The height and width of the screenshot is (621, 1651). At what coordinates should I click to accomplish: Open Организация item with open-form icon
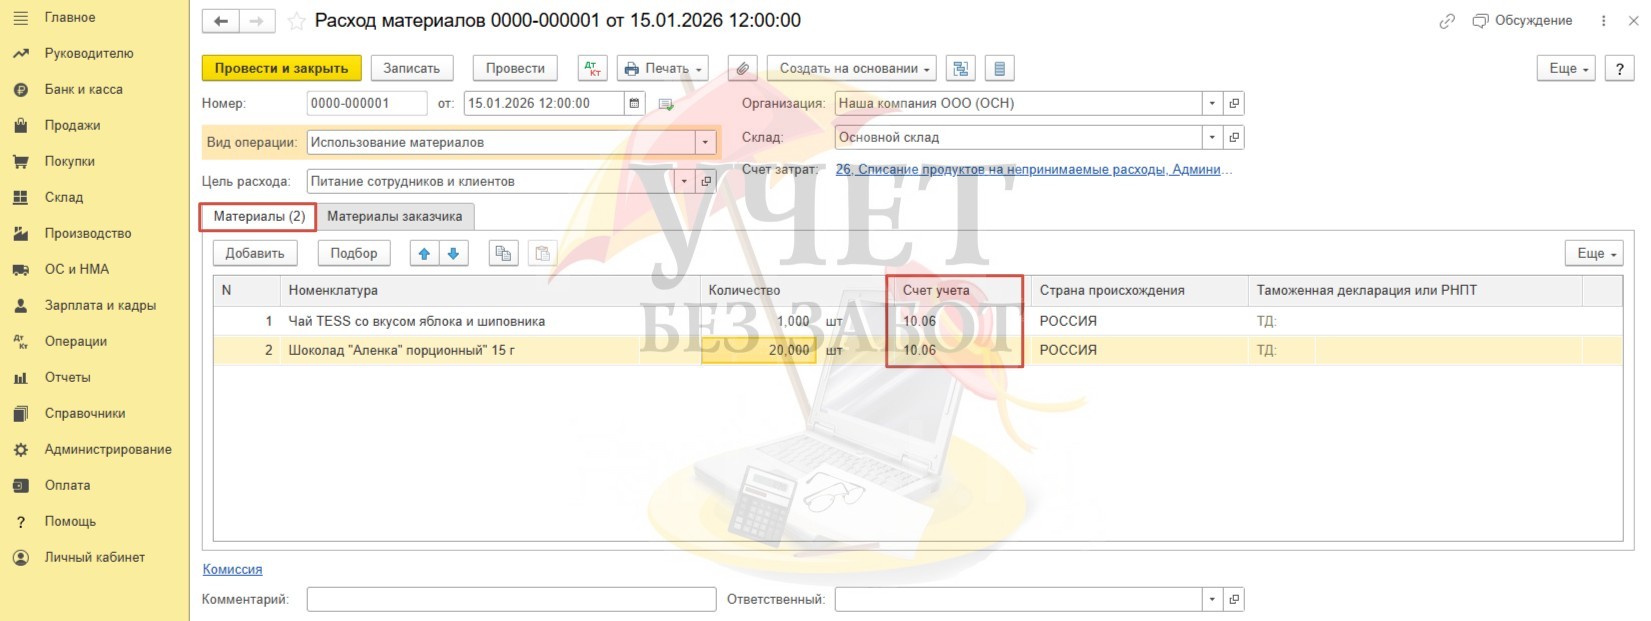click(x=1234, y=103)
